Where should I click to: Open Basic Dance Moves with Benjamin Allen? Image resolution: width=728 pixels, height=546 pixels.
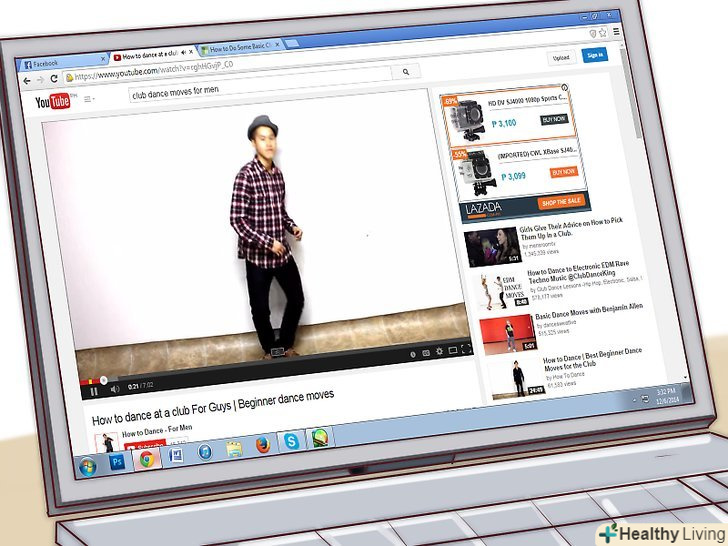tap(589, 311)
